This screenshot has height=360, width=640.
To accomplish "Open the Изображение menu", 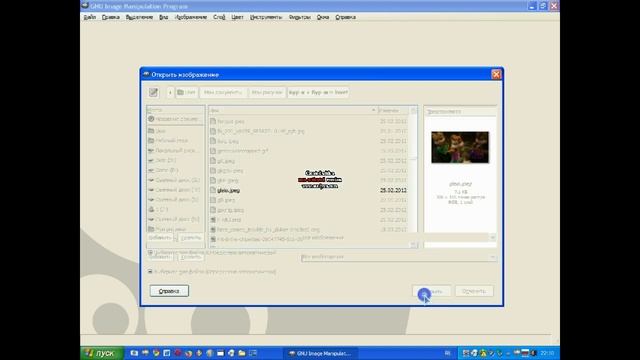I will (191, 17).
